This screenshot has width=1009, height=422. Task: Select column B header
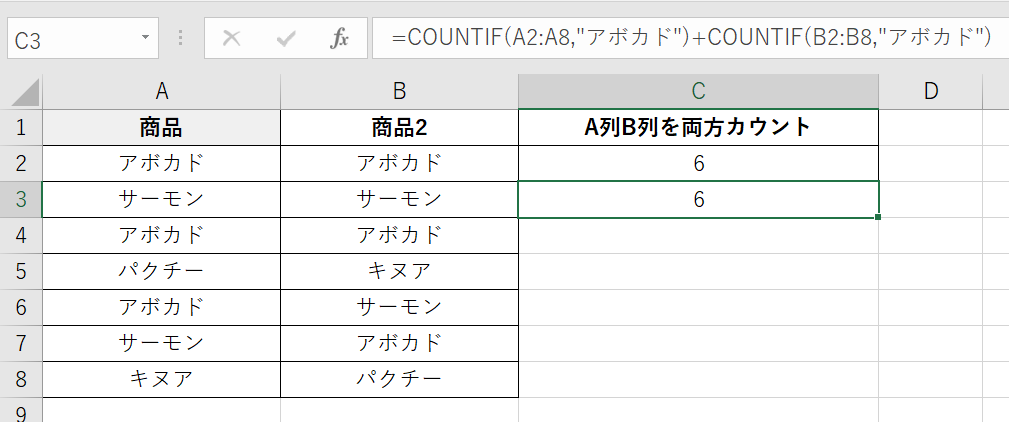399,91
